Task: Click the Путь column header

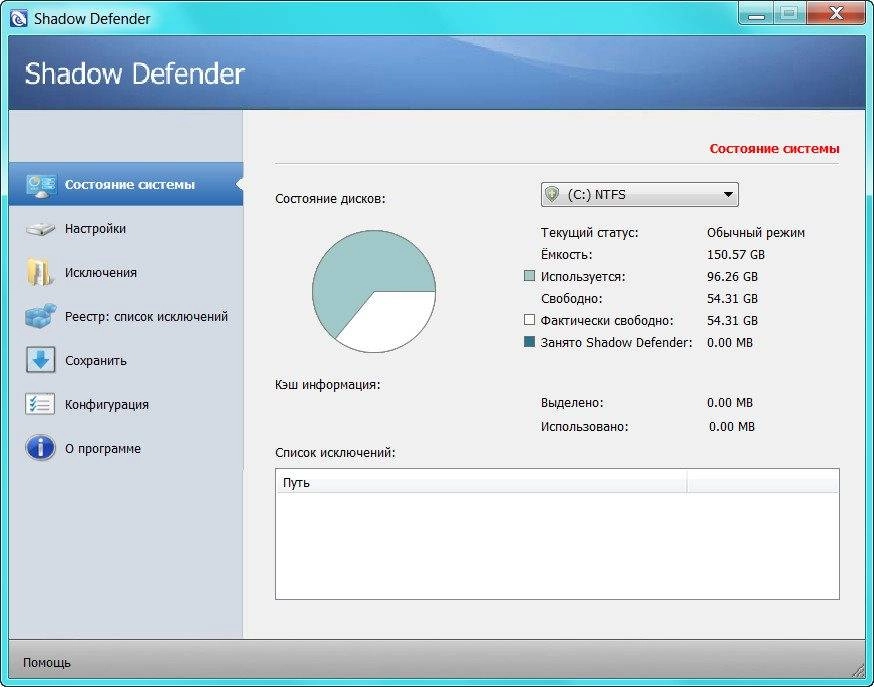Action: (481, 482)
